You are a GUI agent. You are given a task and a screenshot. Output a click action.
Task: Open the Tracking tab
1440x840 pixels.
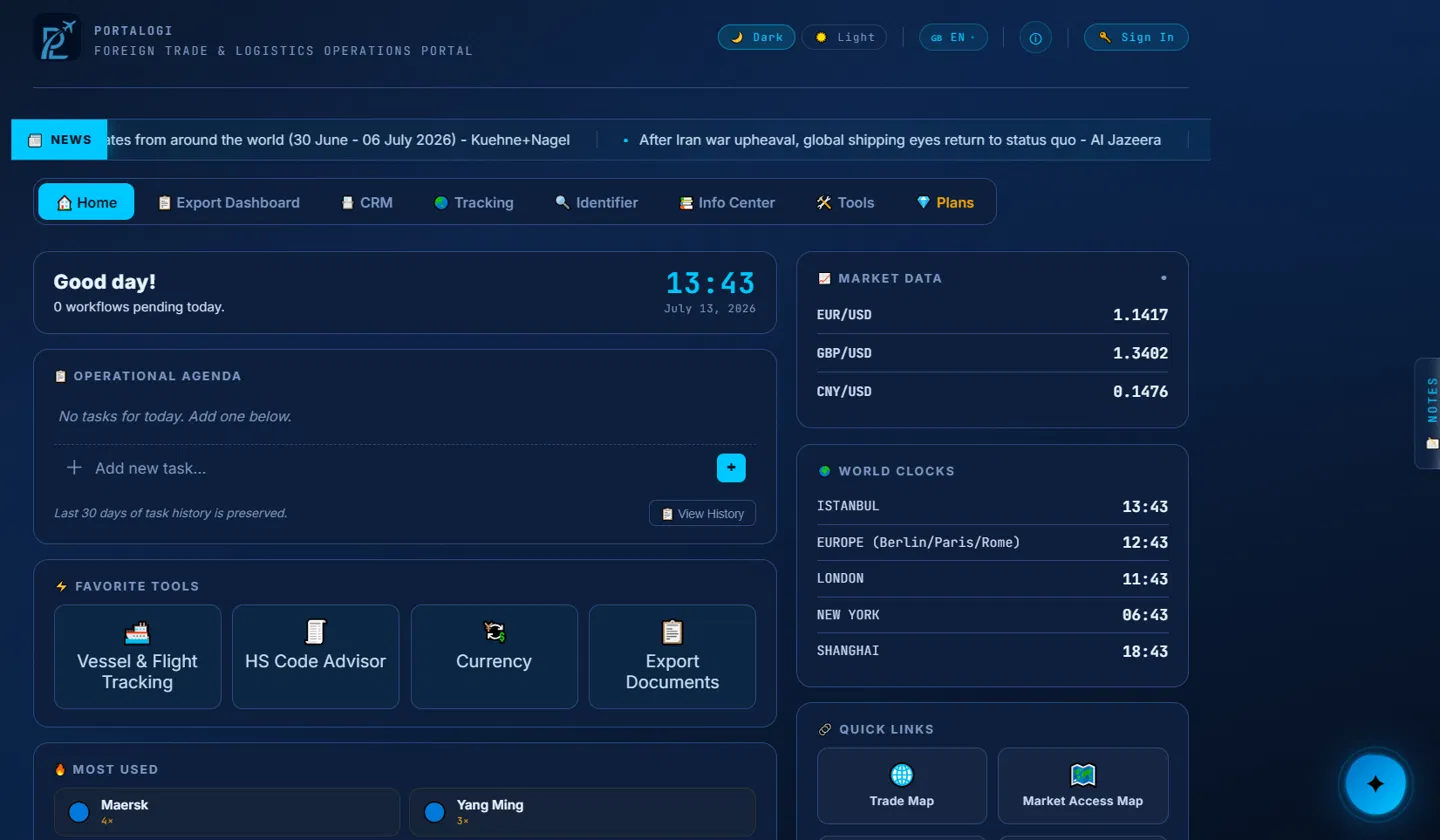(x=474, y=202)
